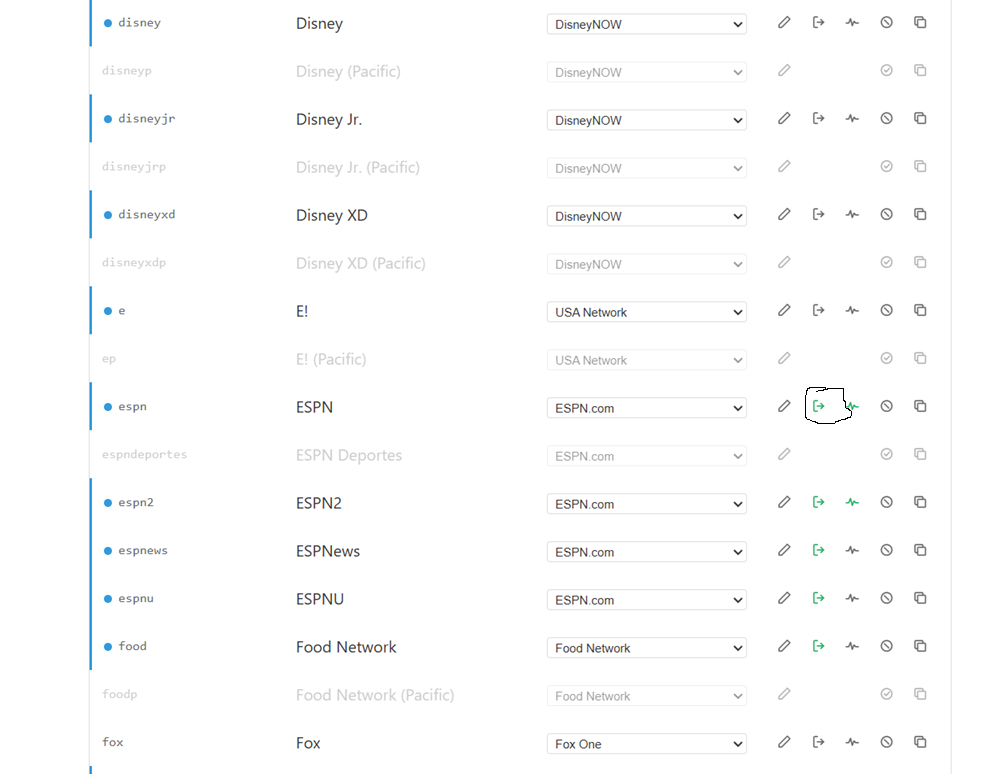Disable the Disney channel via the circle-slash icon
983x774 pixels.
(886, 23)
